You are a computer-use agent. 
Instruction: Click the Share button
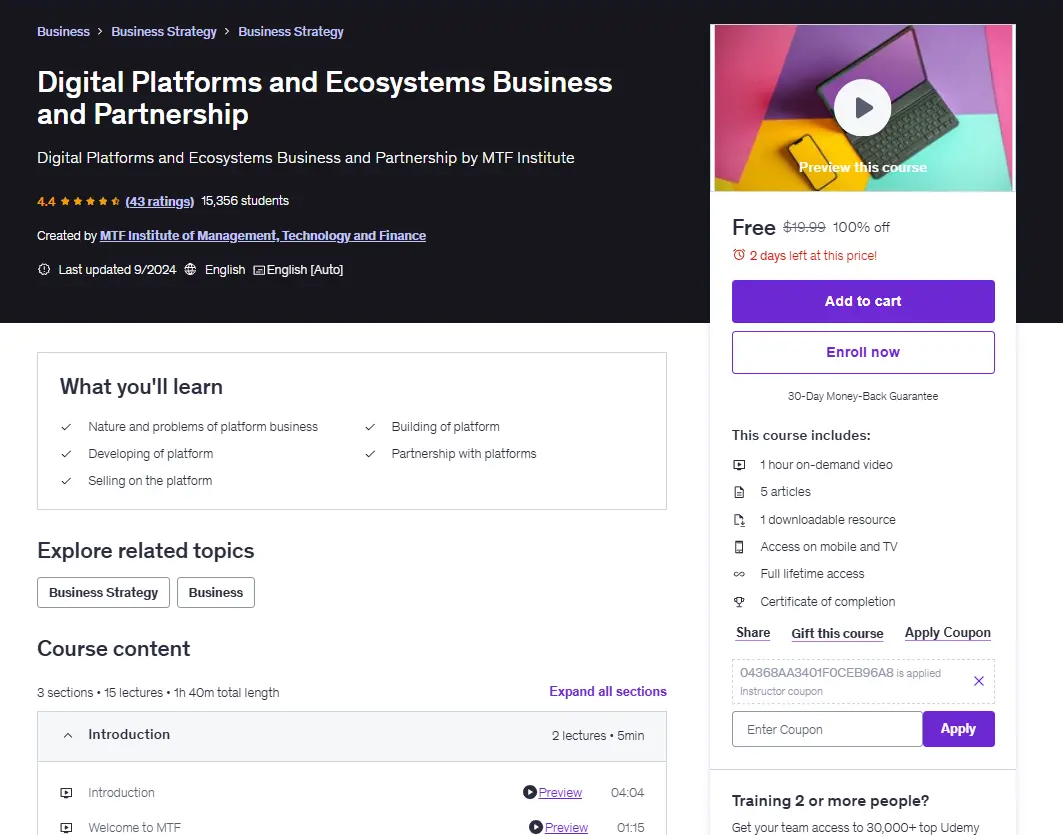753,632
